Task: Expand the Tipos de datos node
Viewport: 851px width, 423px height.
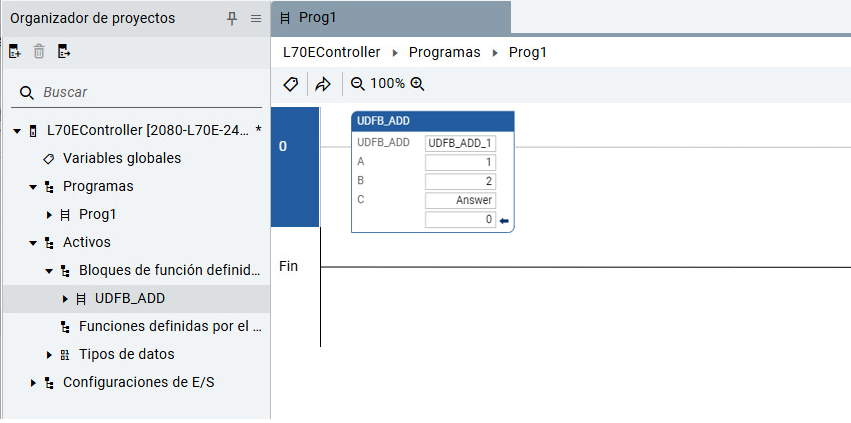Action: tap(49, 355)
